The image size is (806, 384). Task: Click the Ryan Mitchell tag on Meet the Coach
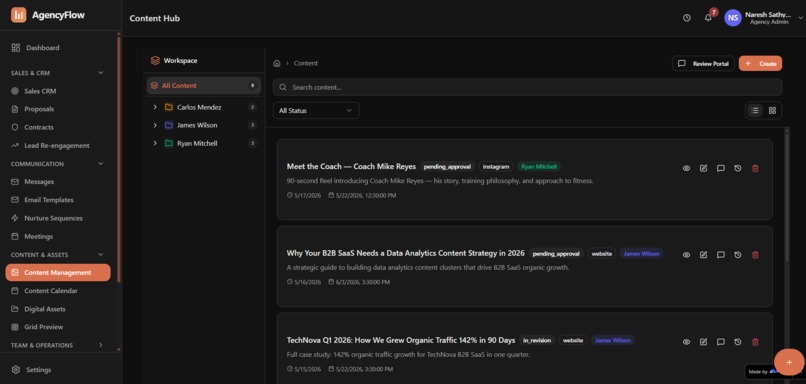539,167
